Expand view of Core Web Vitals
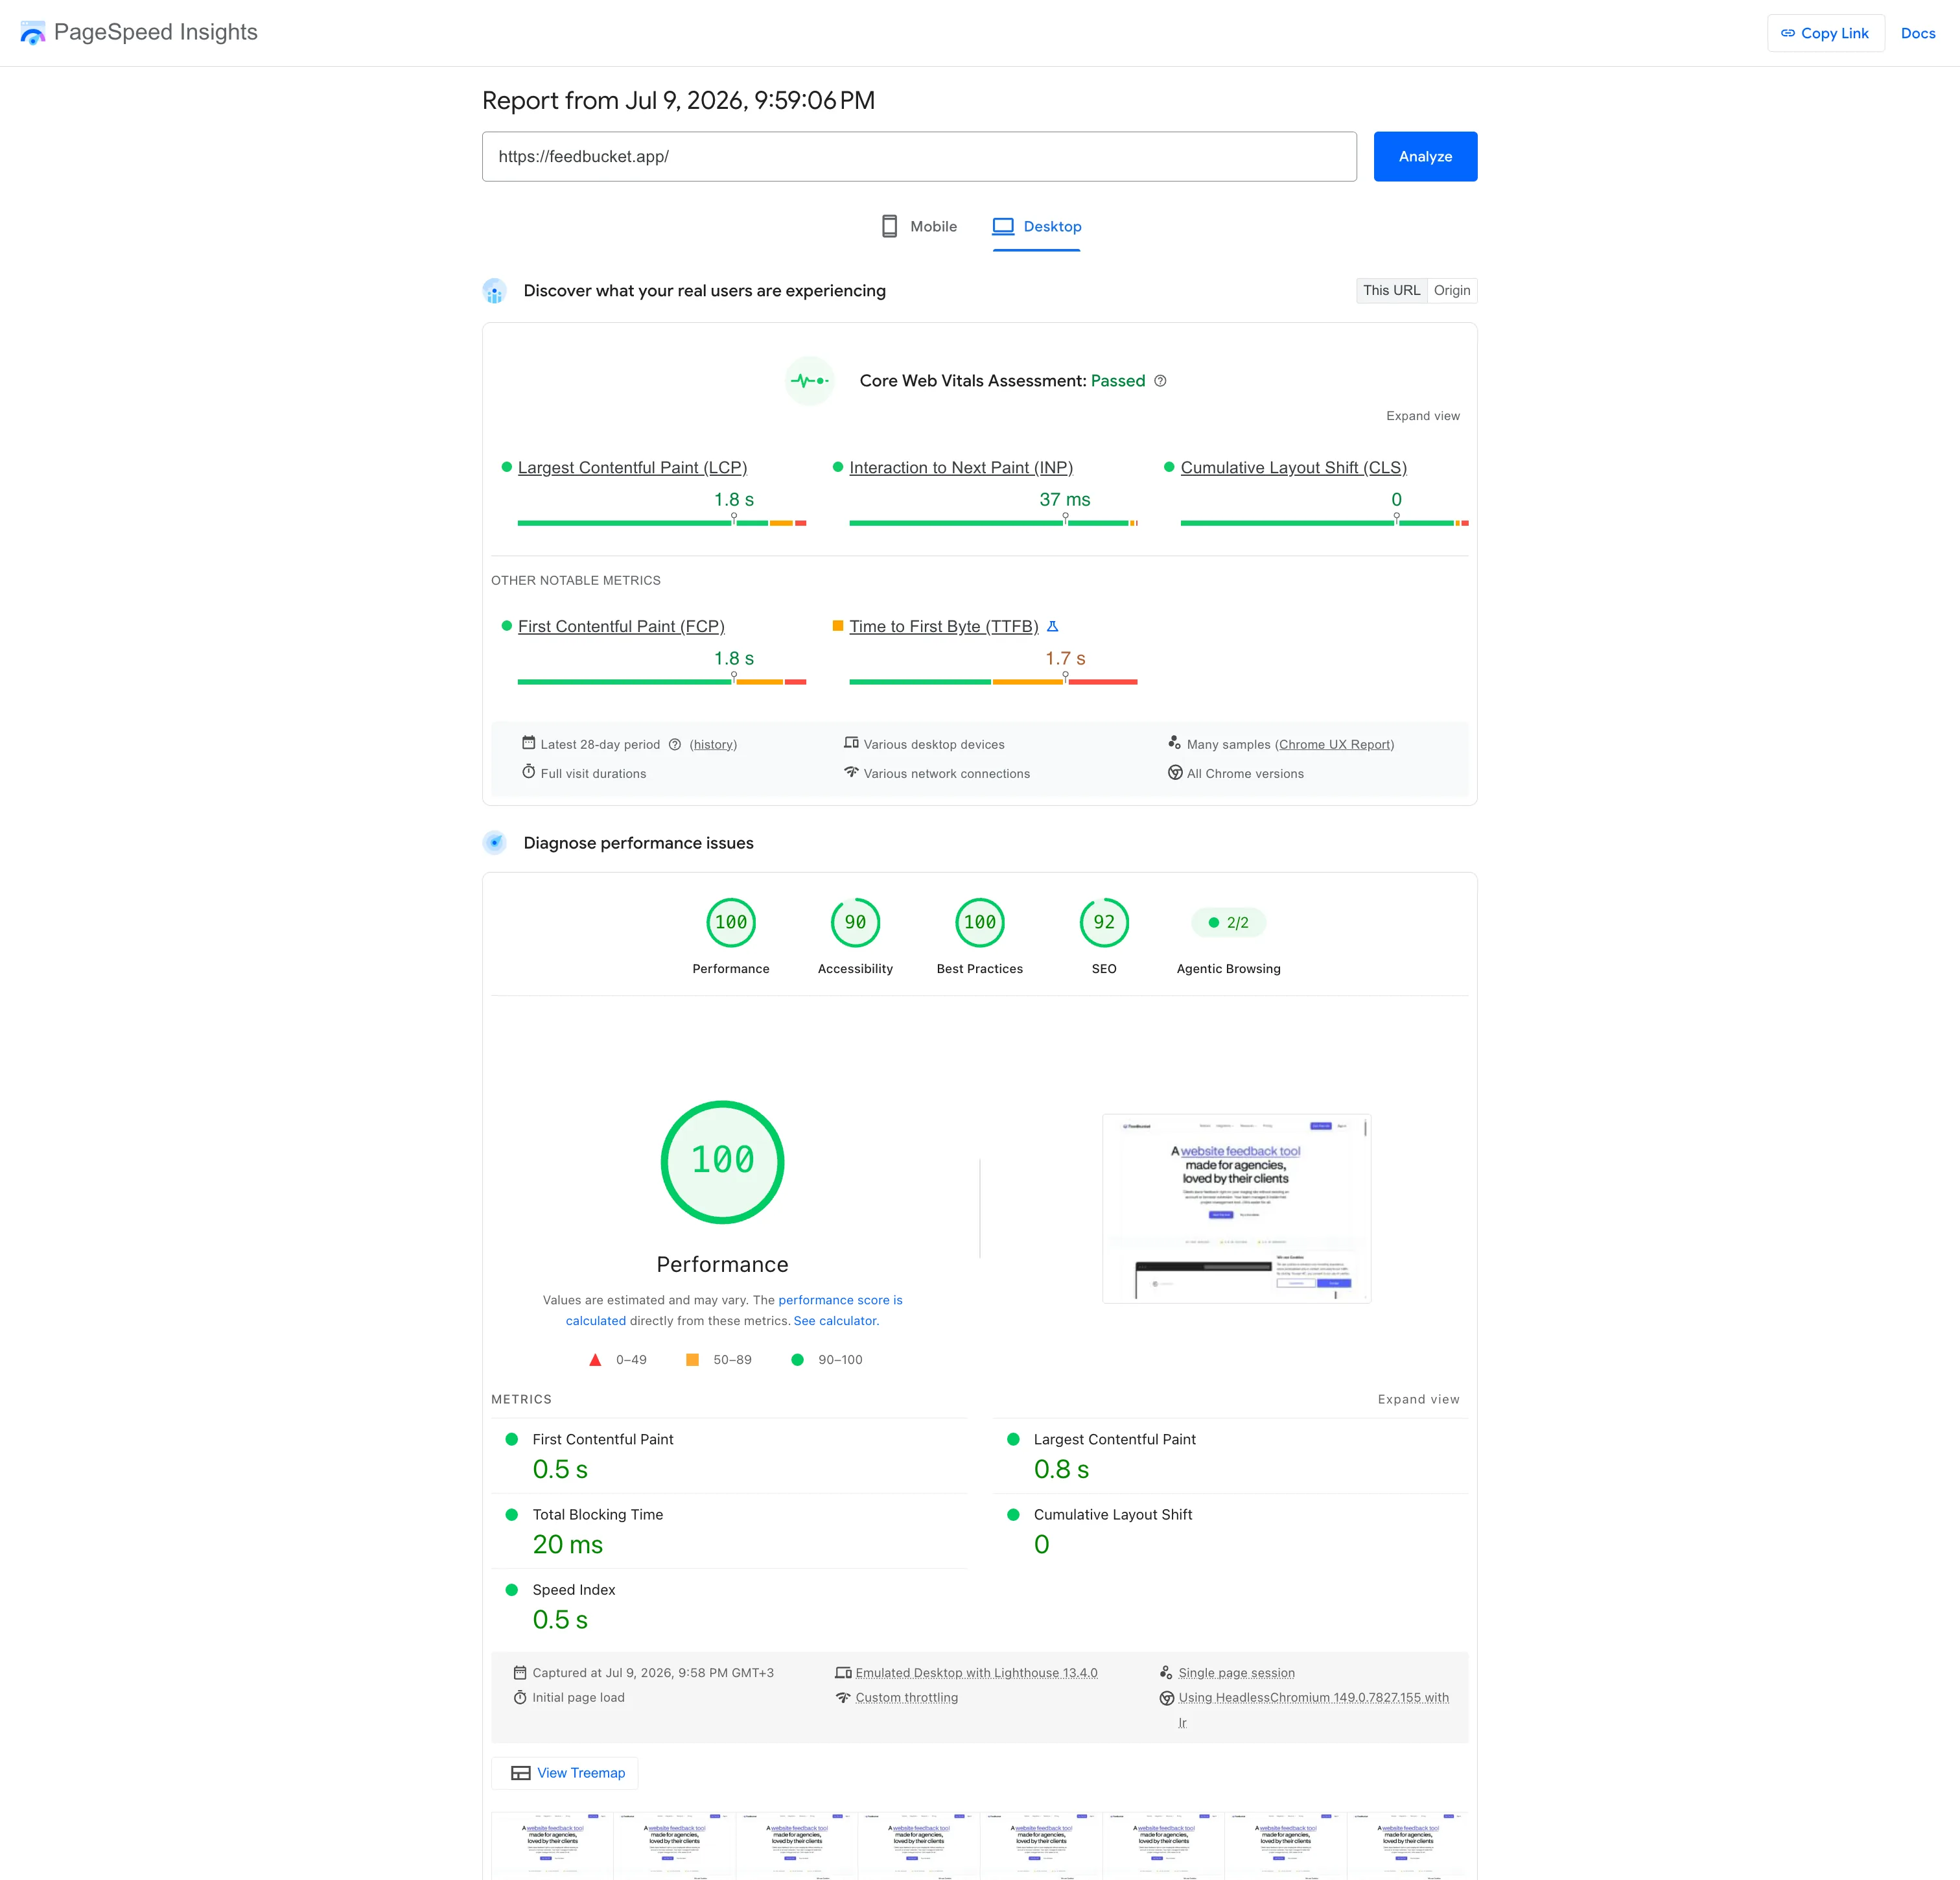The image size is (1960, 1880). coord(1422,416)
